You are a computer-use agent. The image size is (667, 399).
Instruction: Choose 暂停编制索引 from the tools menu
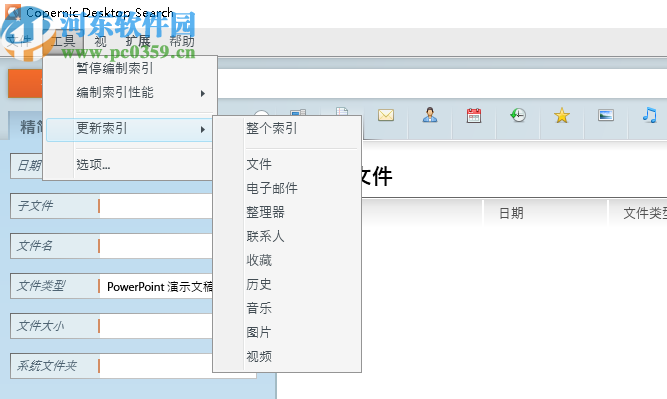[x=130, y=68]
